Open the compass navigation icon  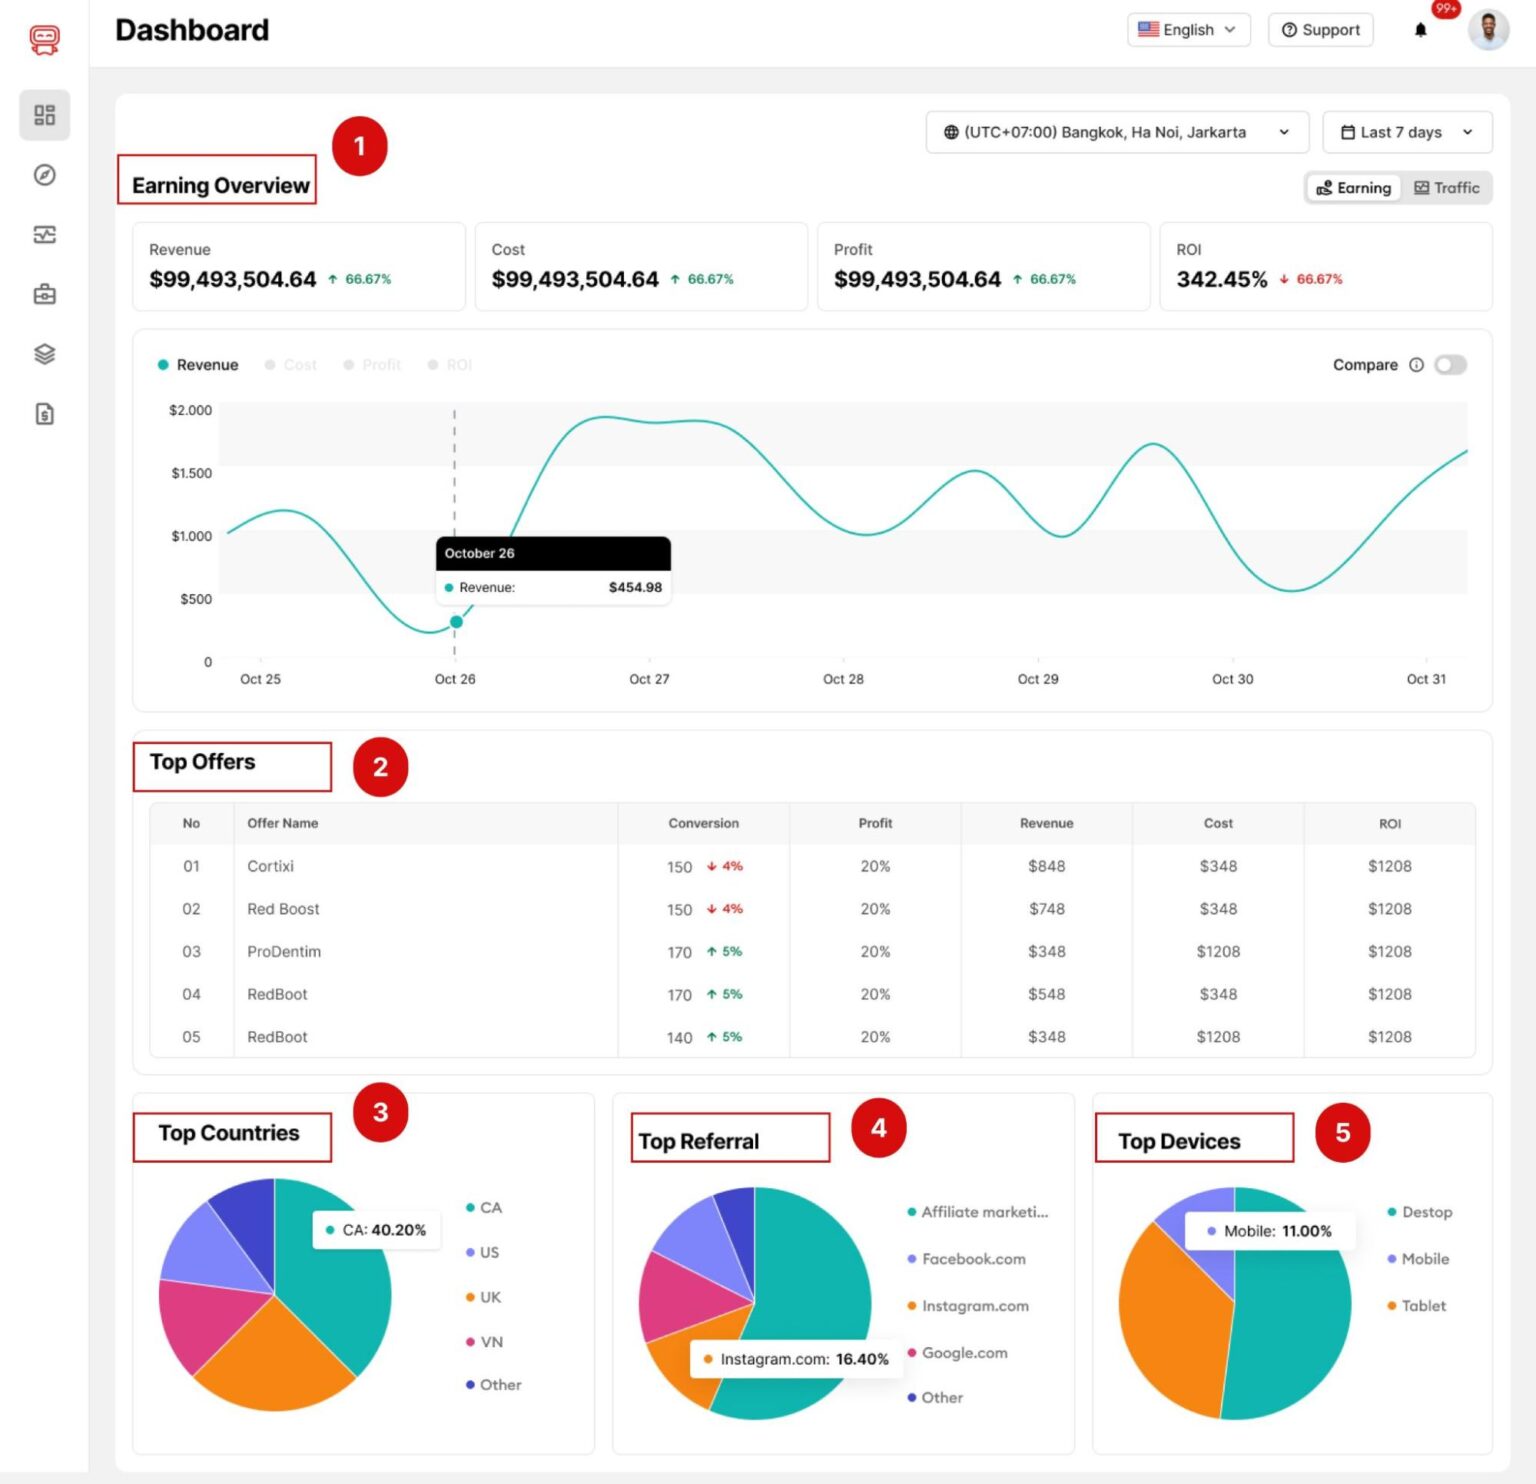43,175
